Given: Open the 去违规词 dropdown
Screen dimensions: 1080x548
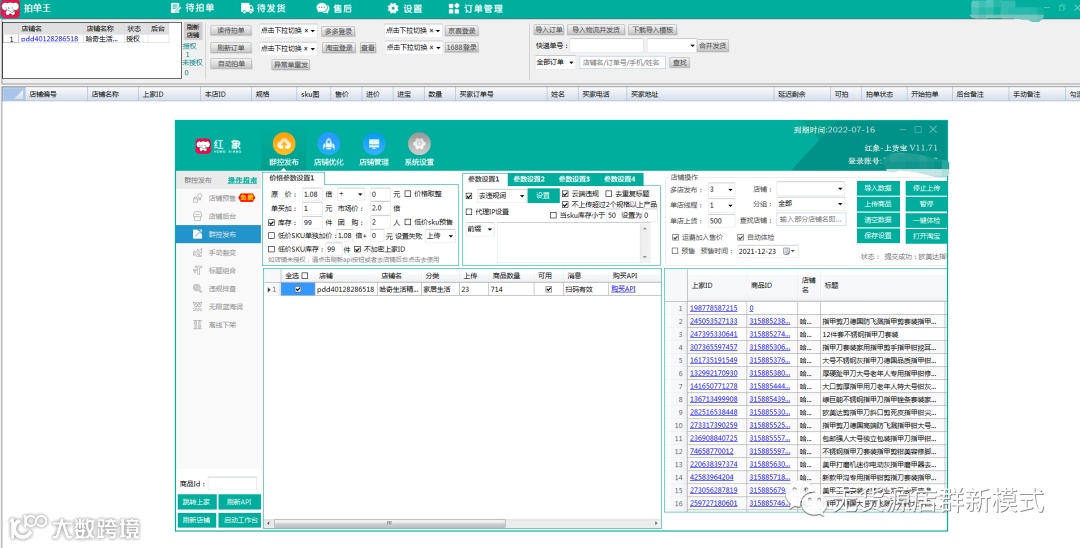Looking at the screenshot, I should pyautogui.click(x=501, y=196).
